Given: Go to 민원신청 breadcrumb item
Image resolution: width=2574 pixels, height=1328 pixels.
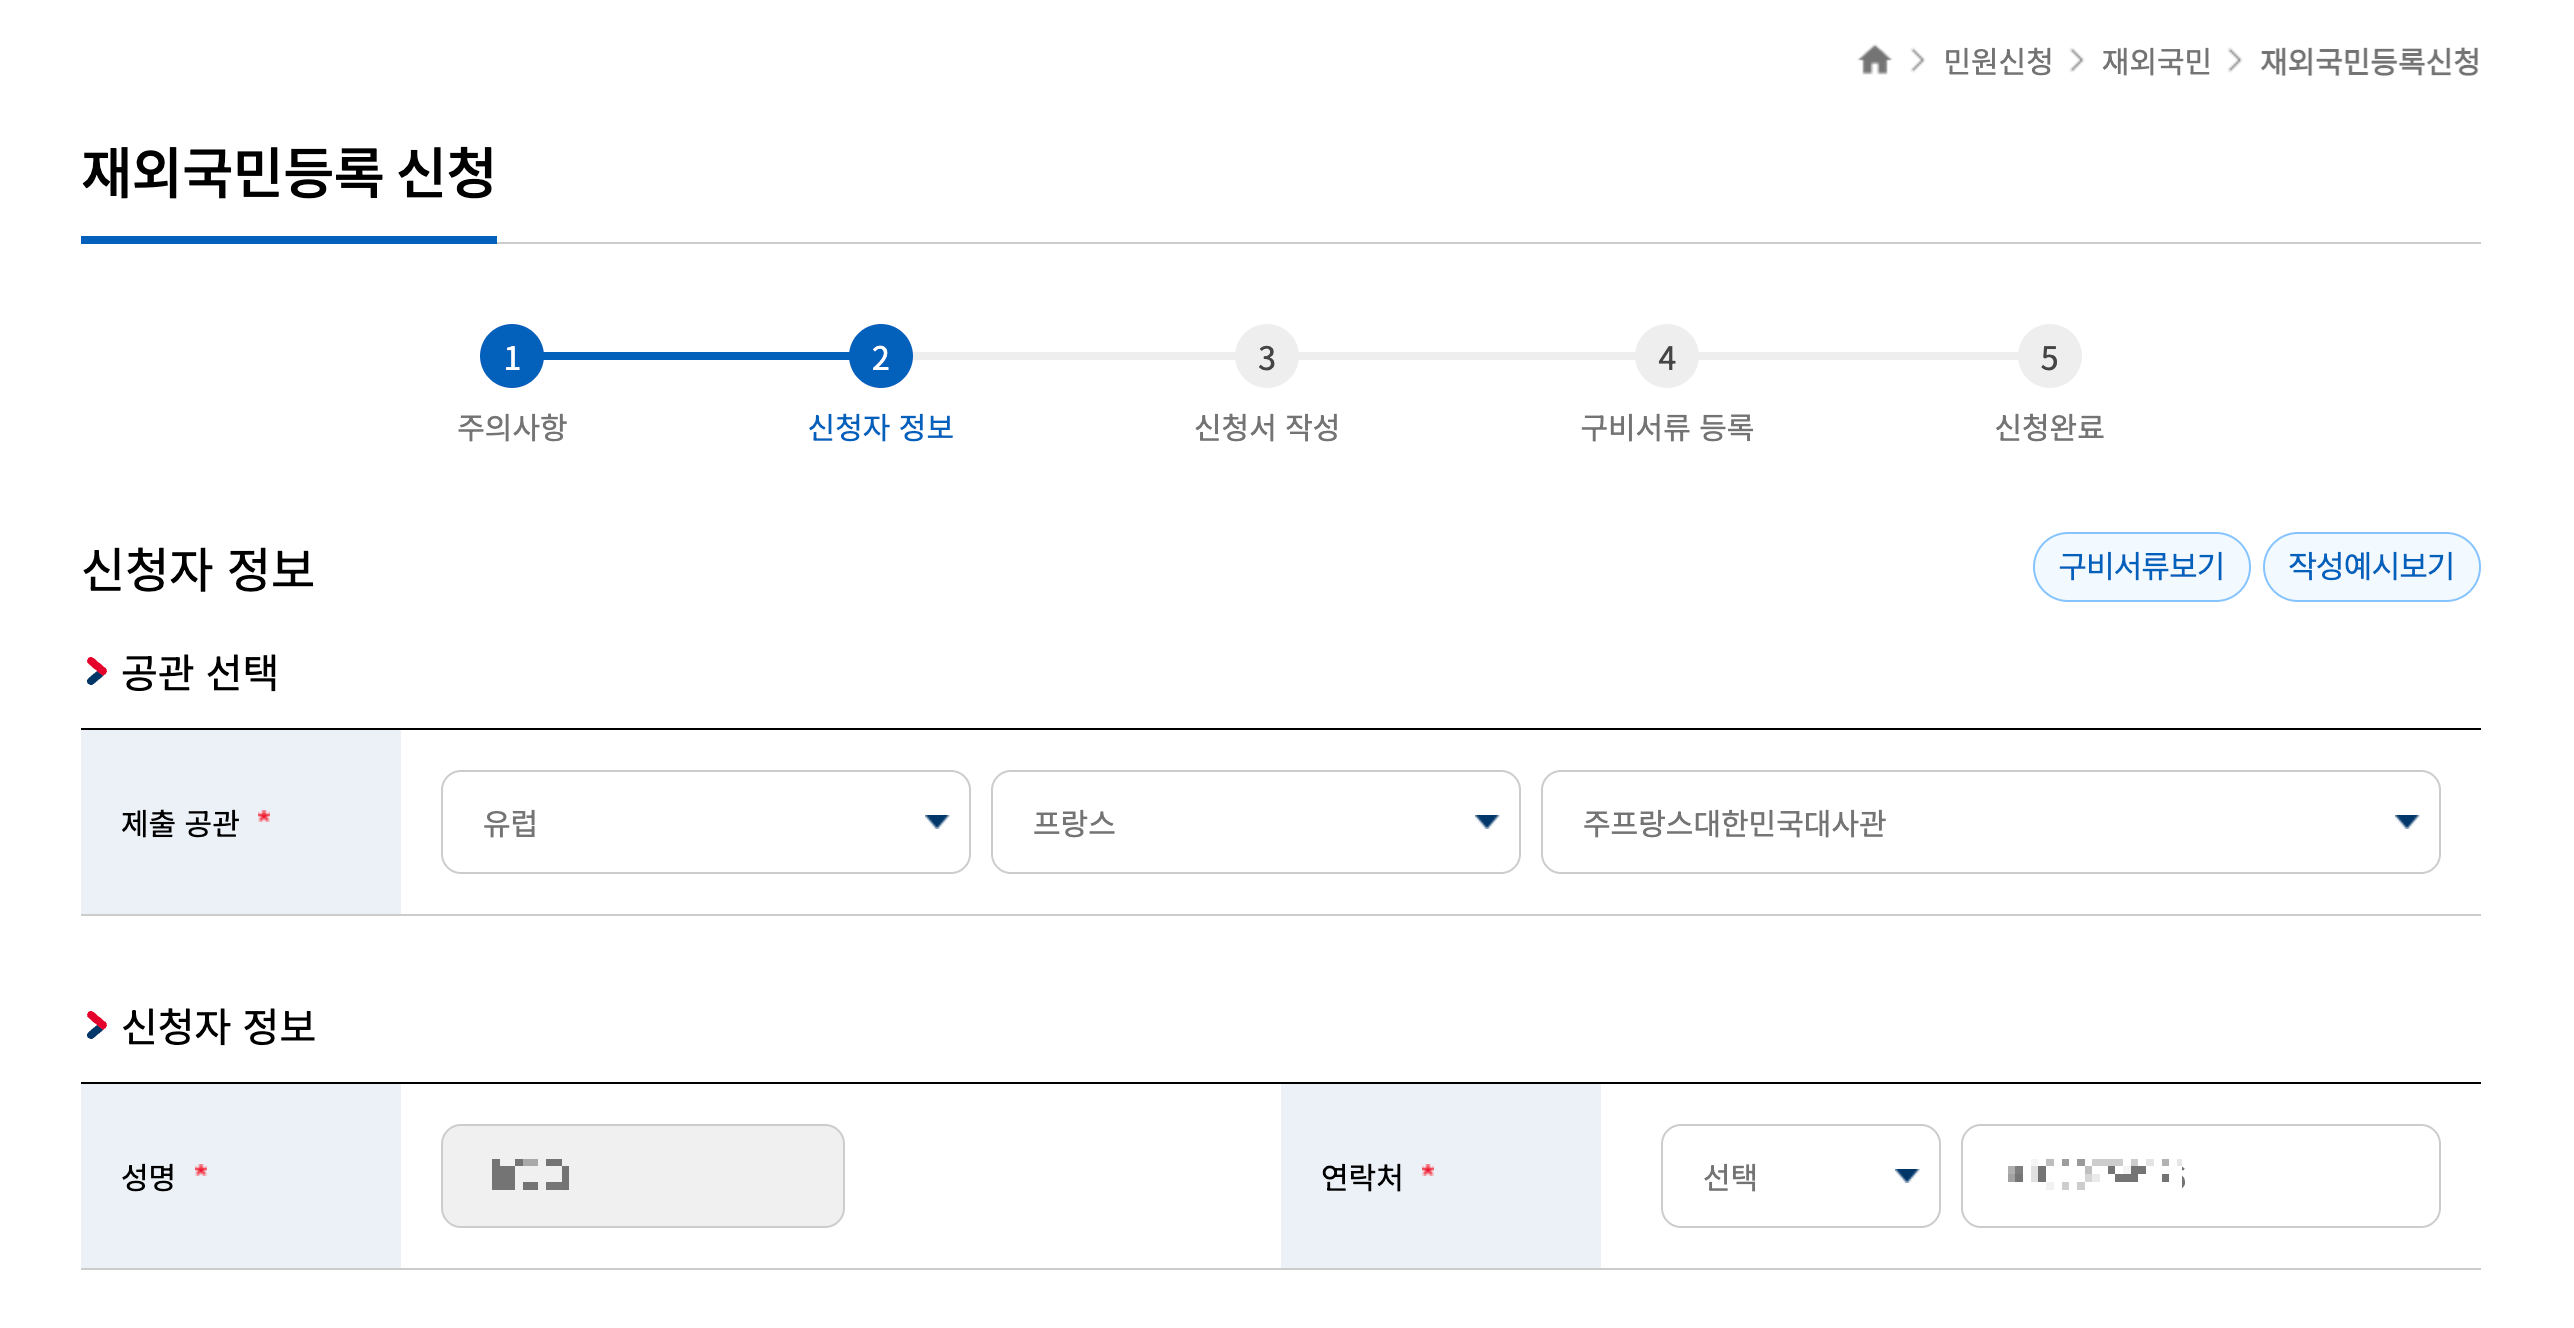Looking at the screenshot, I should coord(1997,61).
